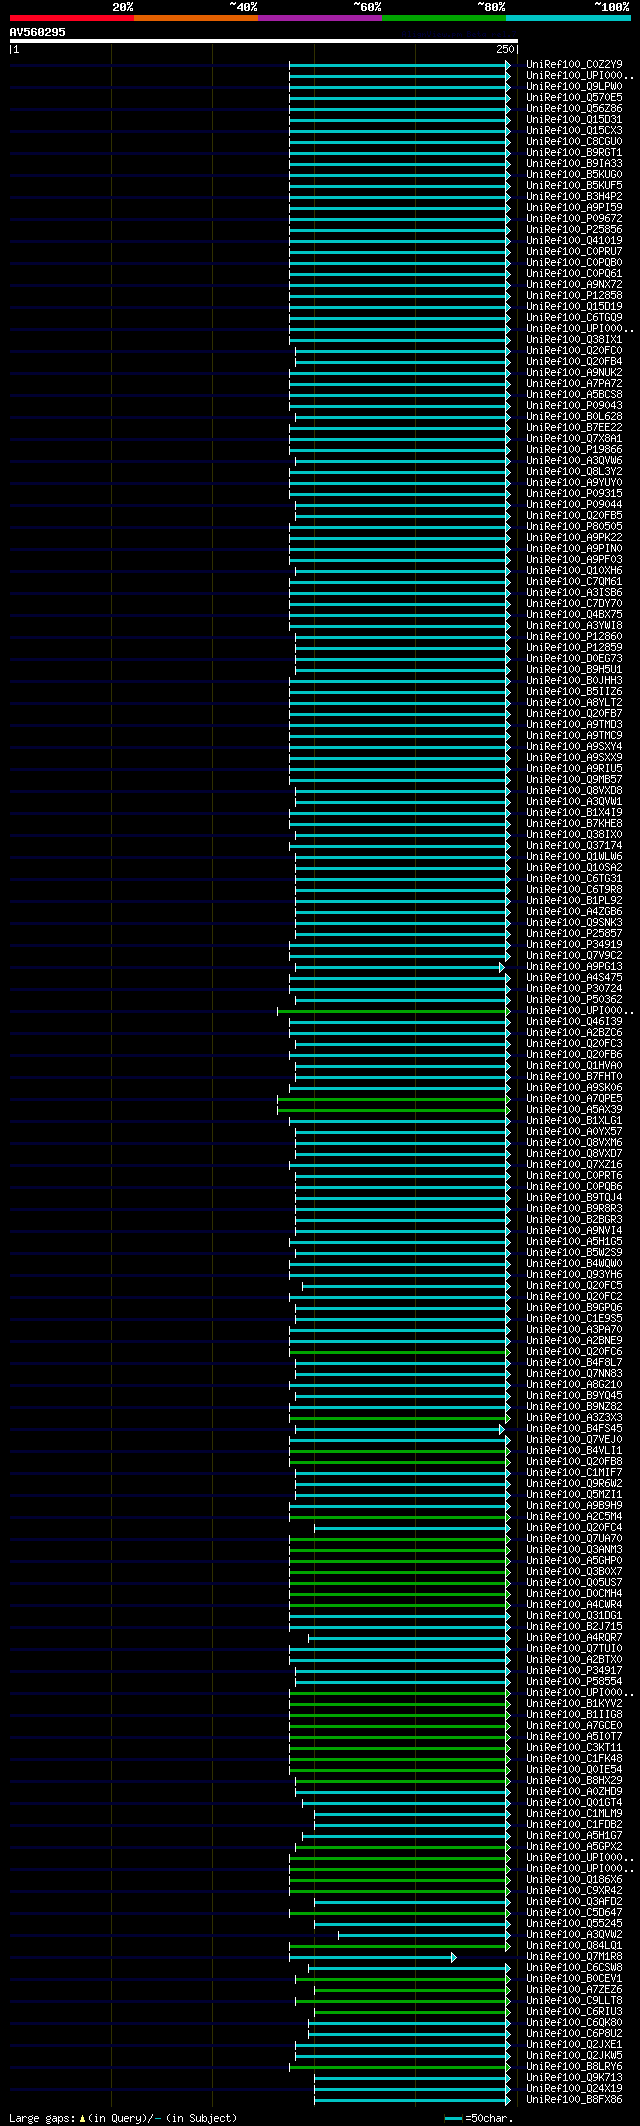
Task: Select the AV560295 query label
Action: pos(38,32)
